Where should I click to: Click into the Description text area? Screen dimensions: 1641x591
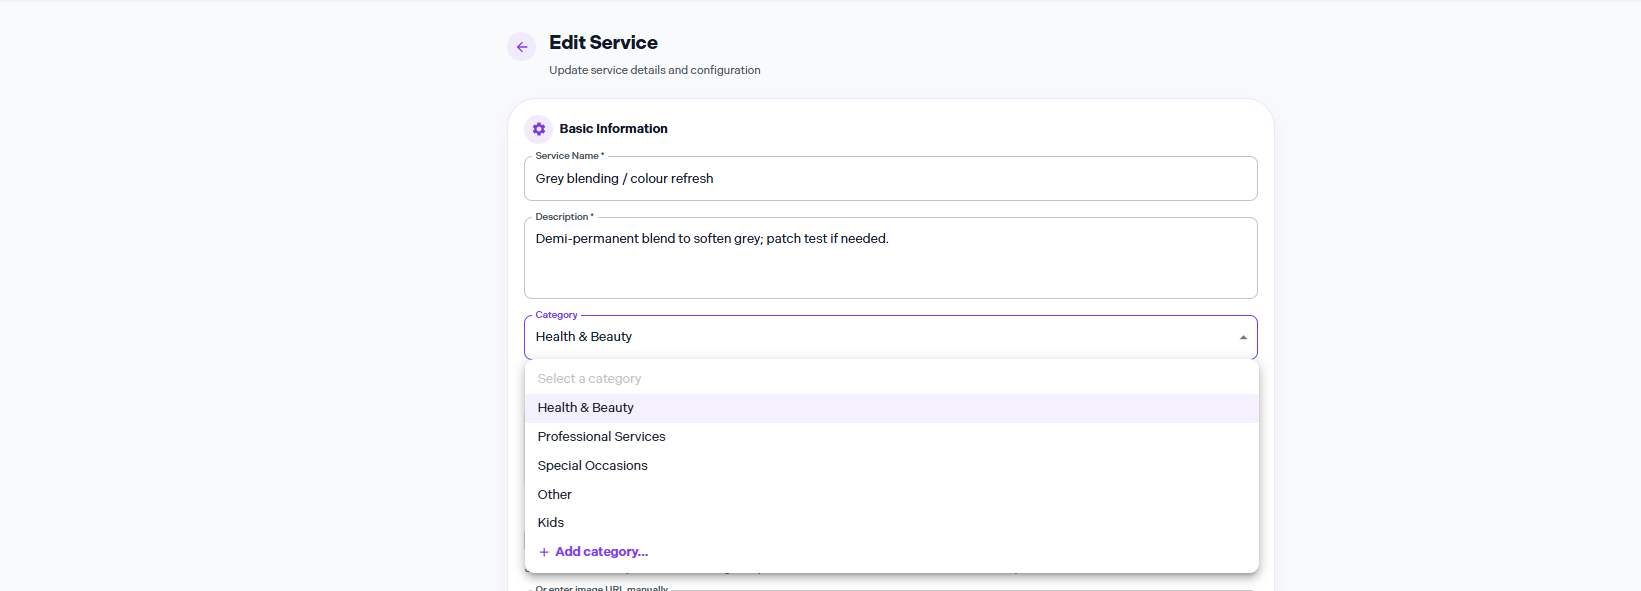(890, 258)
